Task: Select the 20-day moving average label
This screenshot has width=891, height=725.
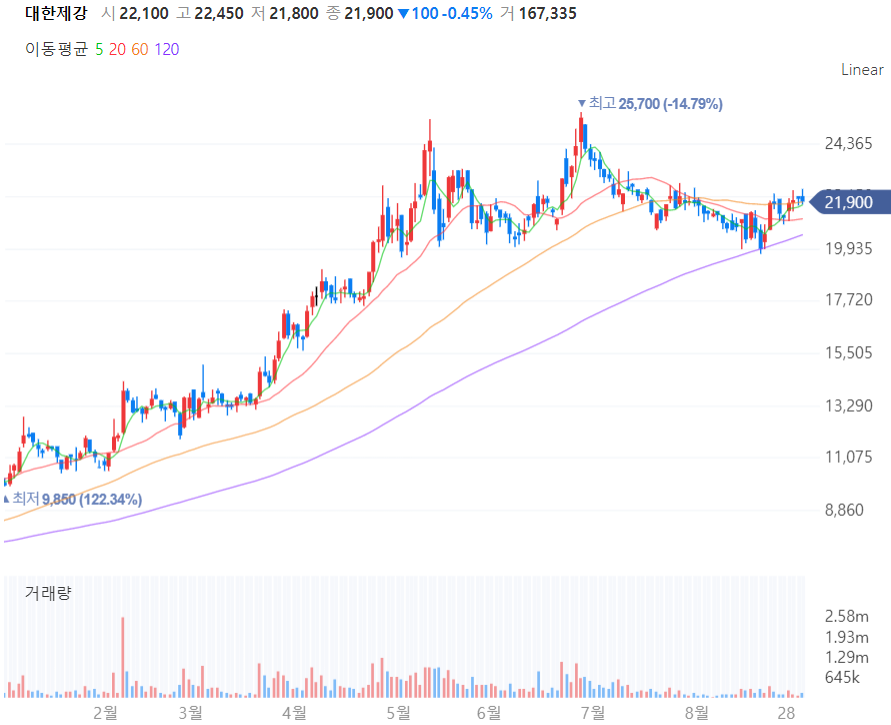Action: [117, 49]
